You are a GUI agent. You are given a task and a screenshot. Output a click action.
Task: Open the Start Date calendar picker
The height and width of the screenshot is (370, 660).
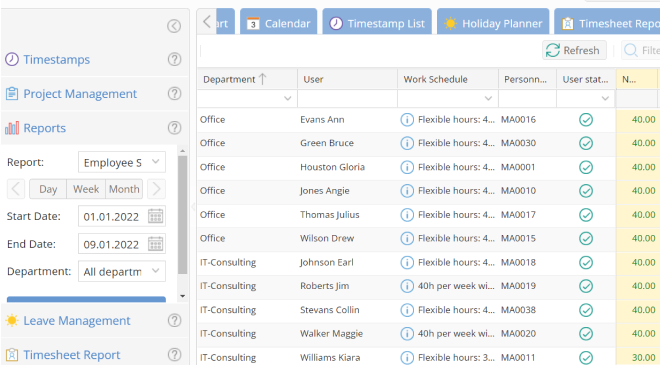[x=155, y=216]
